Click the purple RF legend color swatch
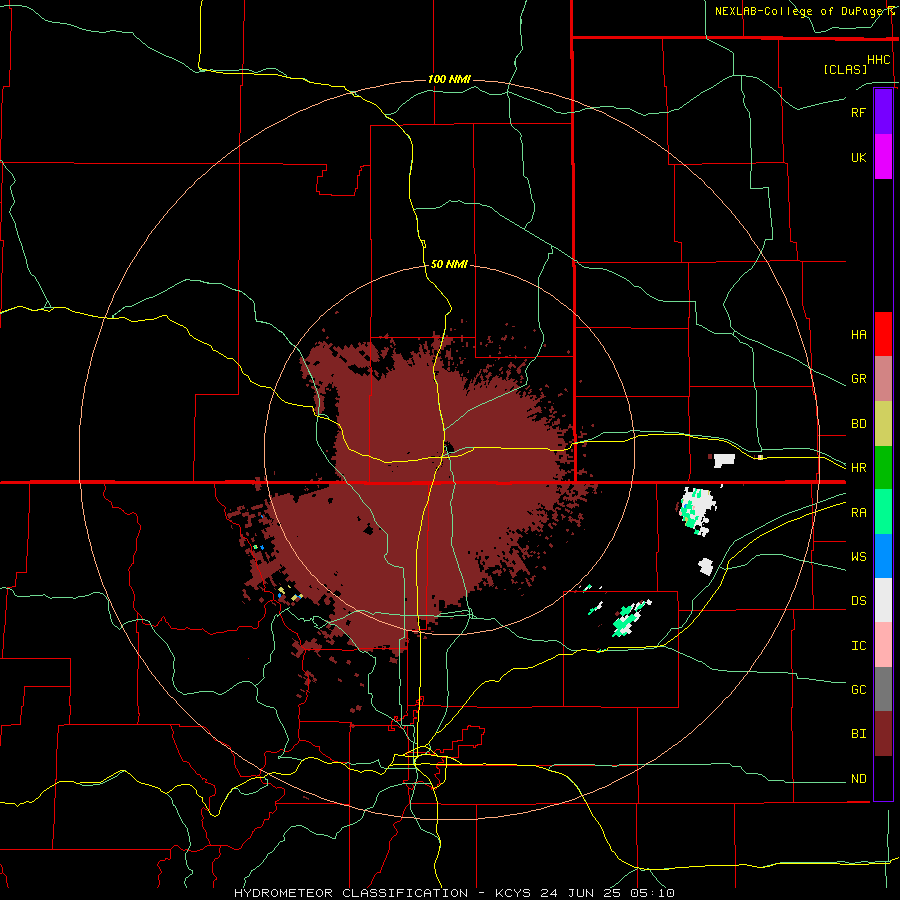This screenshot has width=900, height=900. 883,112
